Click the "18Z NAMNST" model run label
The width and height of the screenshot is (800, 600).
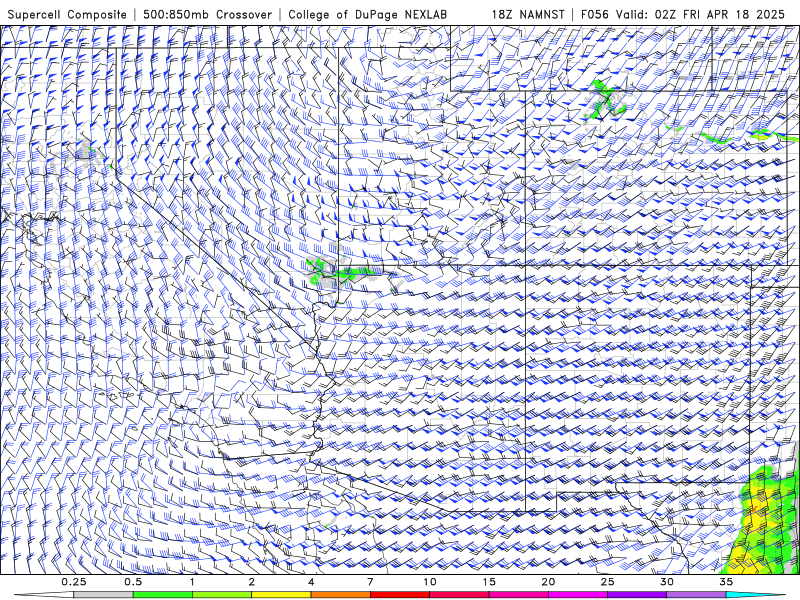[x=528, y=14]
